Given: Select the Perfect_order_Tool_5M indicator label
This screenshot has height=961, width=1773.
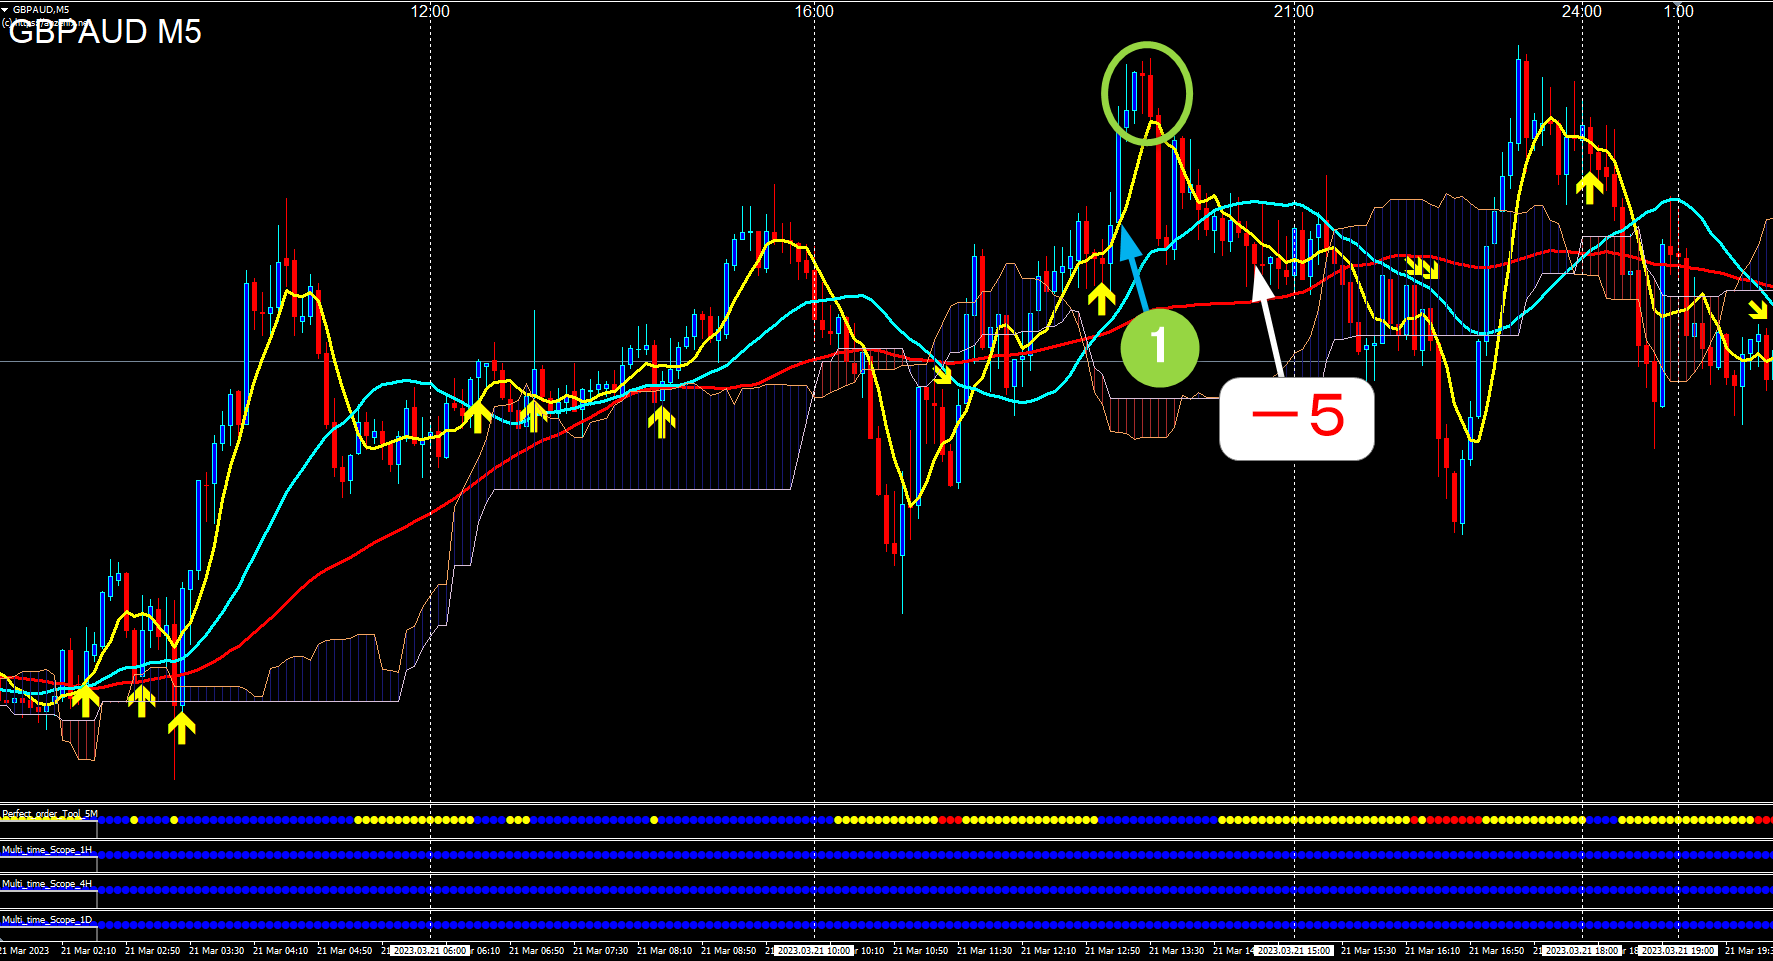Looking at the screenshot, I should pyautogui.click(x=50, y=814).
